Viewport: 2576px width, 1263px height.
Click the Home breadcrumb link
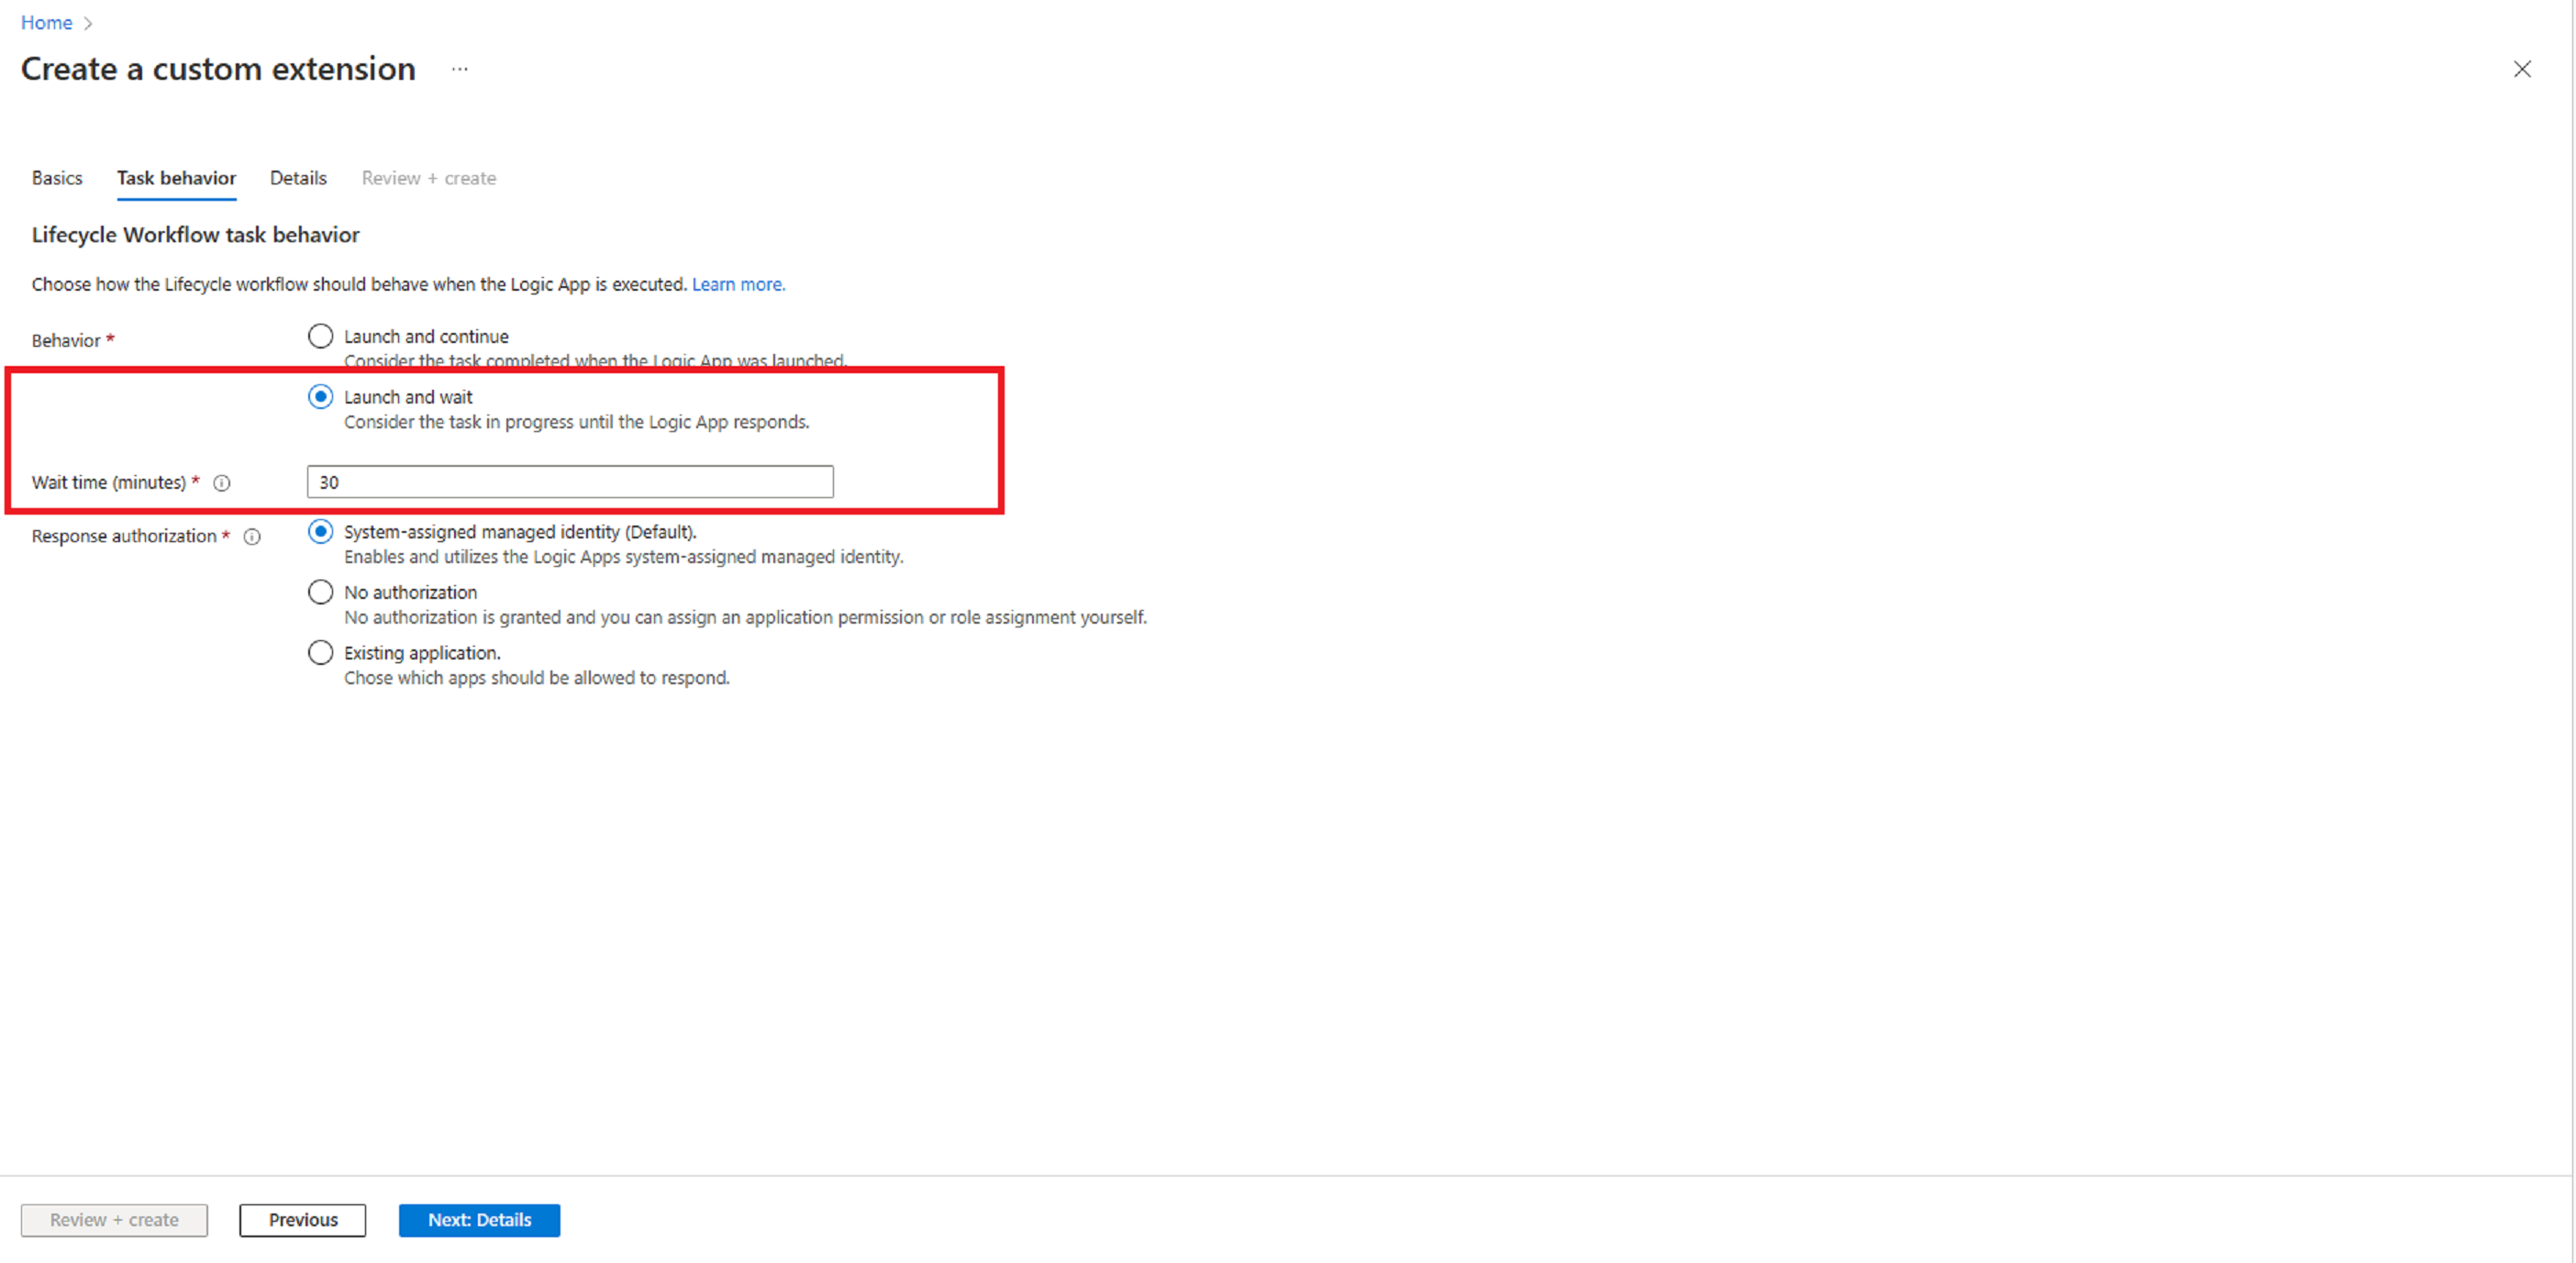point(50,19)
